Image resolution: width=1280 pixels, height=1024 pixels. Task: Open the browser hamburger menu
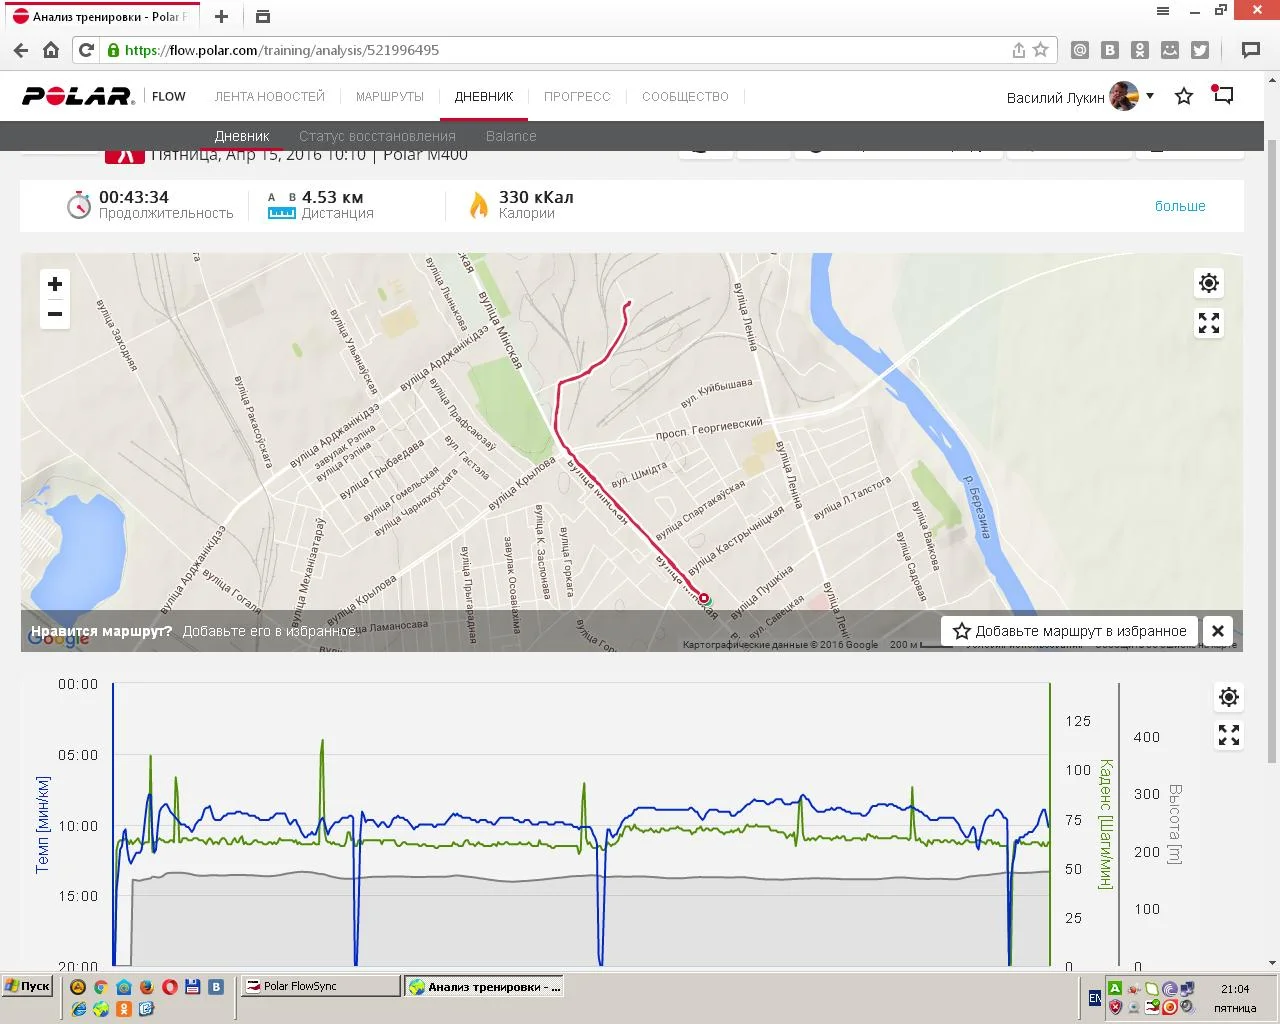tap(1163, 11)
